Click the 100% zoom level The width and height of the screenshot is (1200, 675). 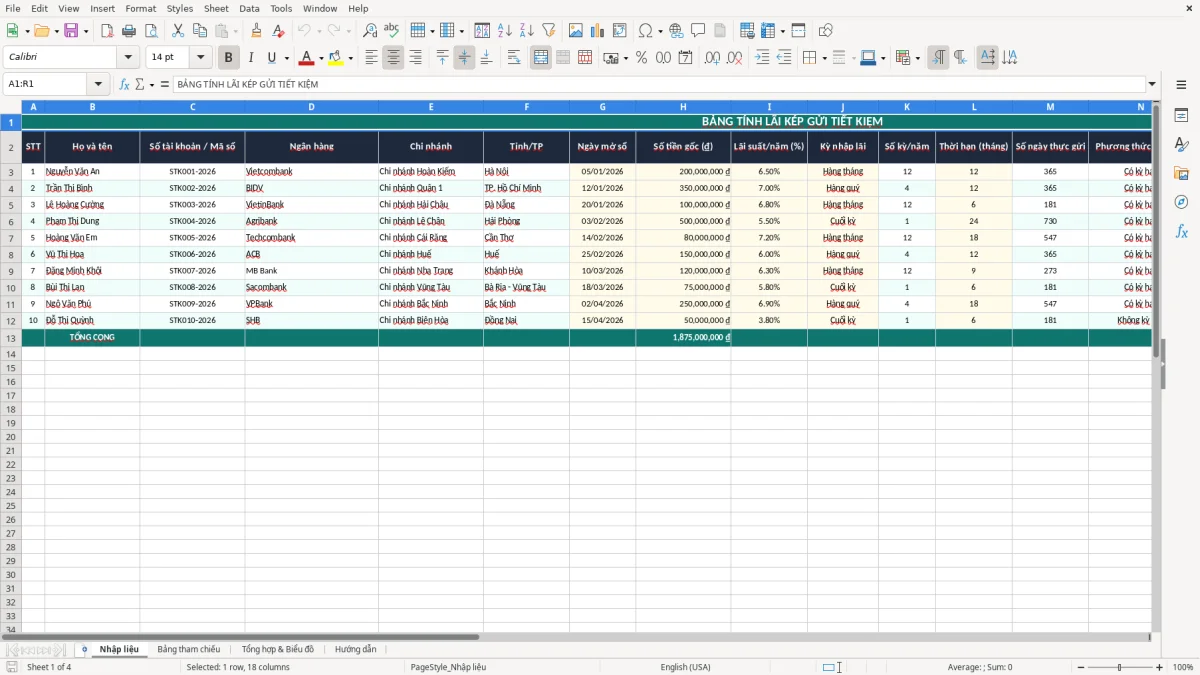tap(1183, 667)
